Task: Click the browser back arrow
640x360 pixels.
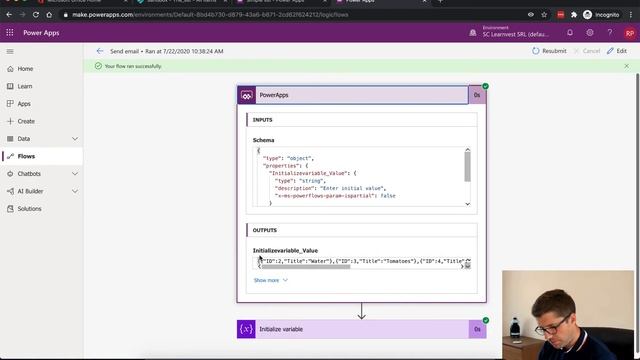Action: pyautogui.click(x=9, y=15)
